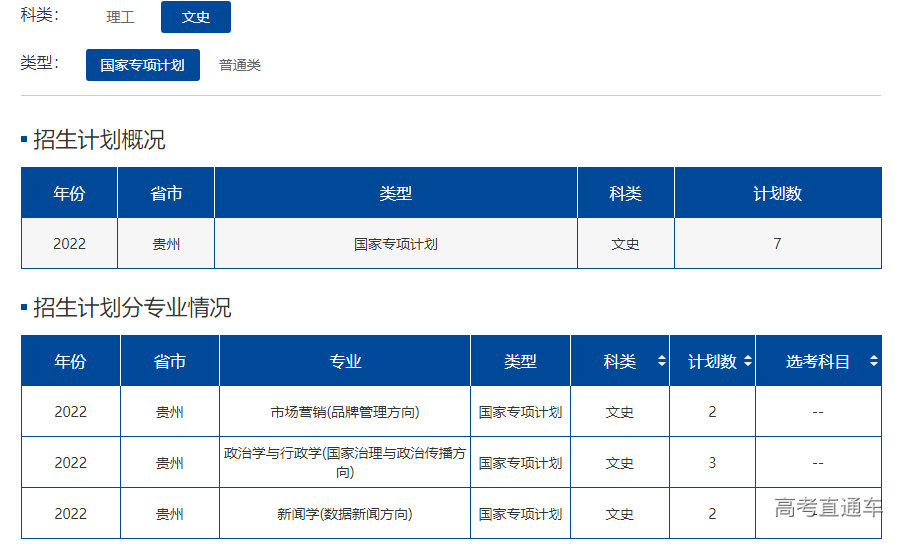Click the 市场营销(品牌管理方向) major cell
Image resolution: width=912 pixels, height=547 pixels.
(x=345, y=412)
